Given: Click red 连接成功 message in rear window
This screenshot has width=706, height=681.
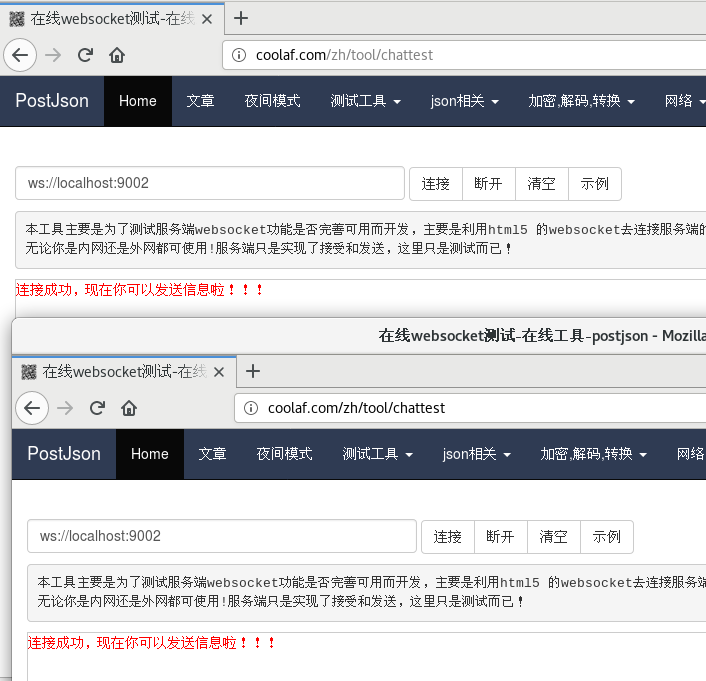Looking at the screenshot, I should click(140, 290).
